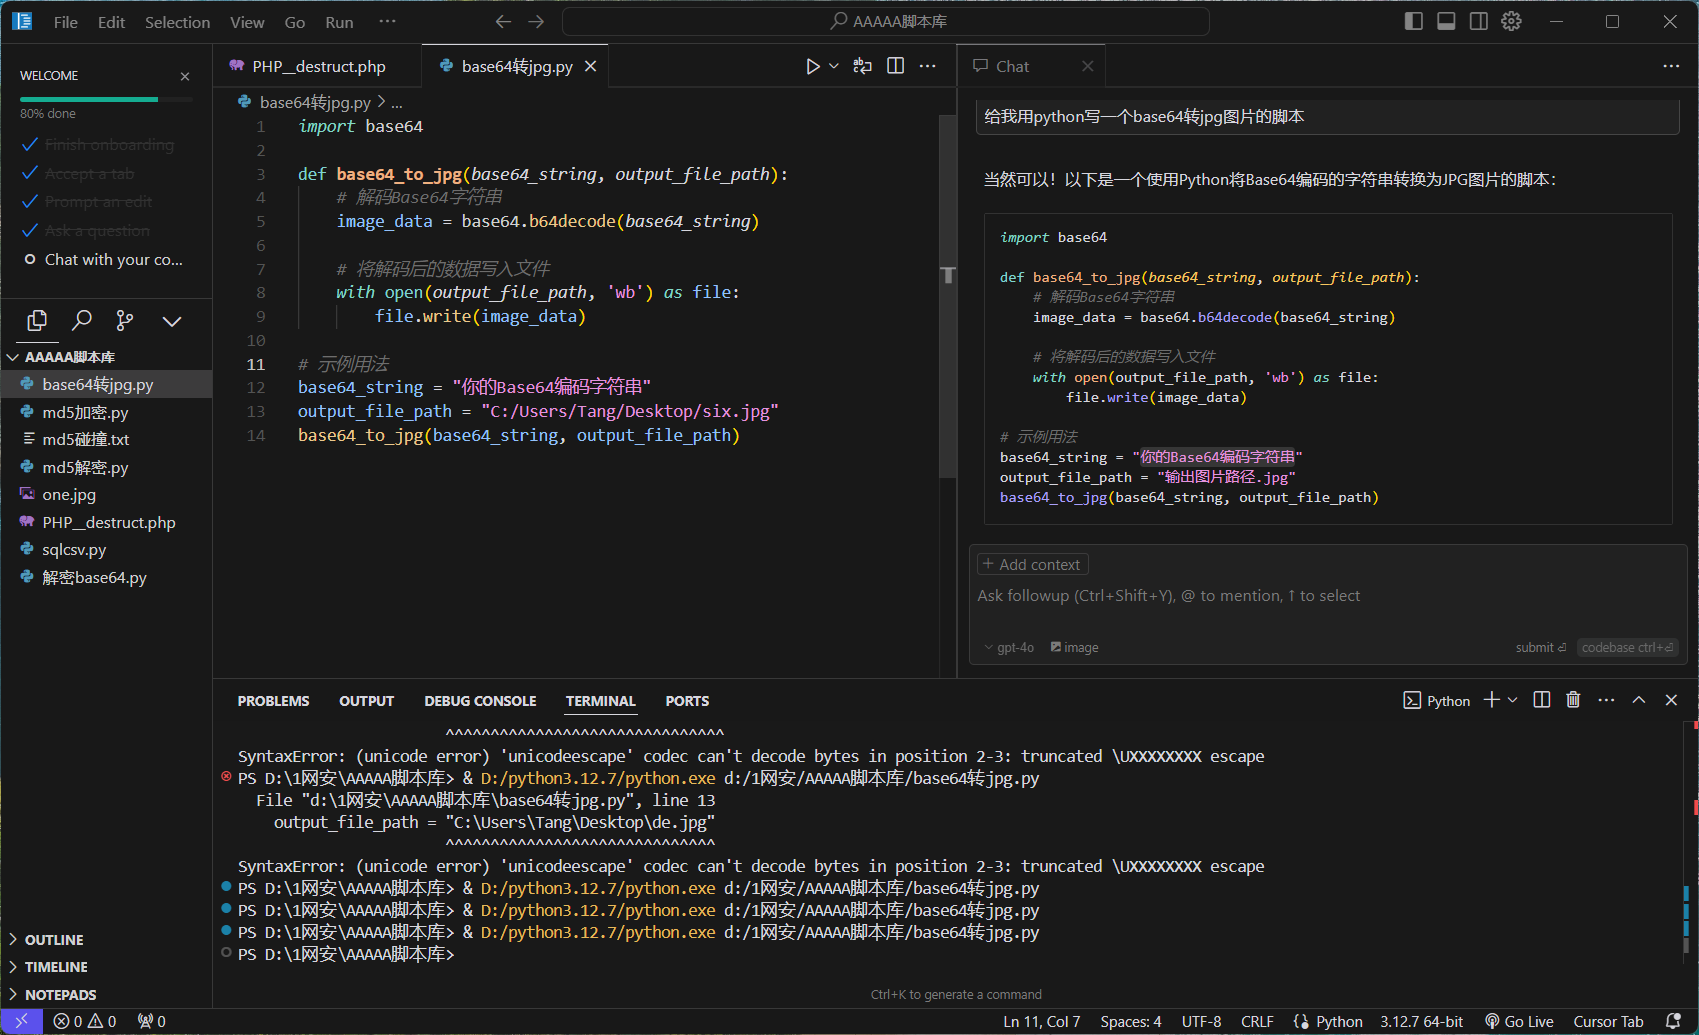This screenshot has height=1035, width=1699.
Task: Run the Python file with play button
Action: pyautogui.click(x=812, y=66)
